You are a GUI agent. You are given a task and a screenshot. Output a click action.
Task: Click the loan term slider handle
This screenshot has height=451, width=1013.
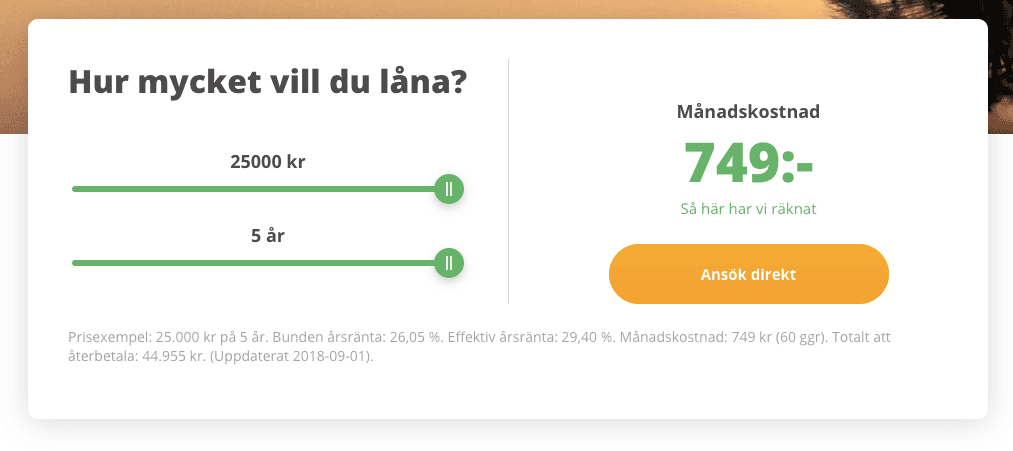point(449,263)
